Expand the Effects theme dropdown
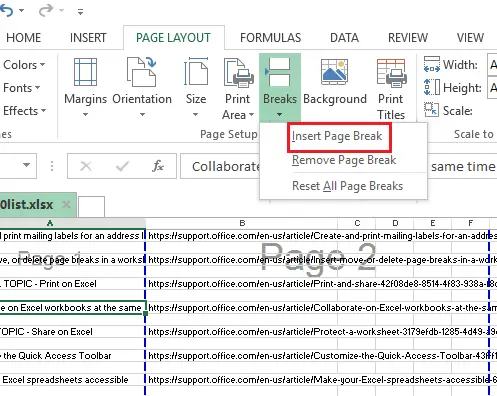This screenshot has width=497, height=396. (x=24, y=111)
